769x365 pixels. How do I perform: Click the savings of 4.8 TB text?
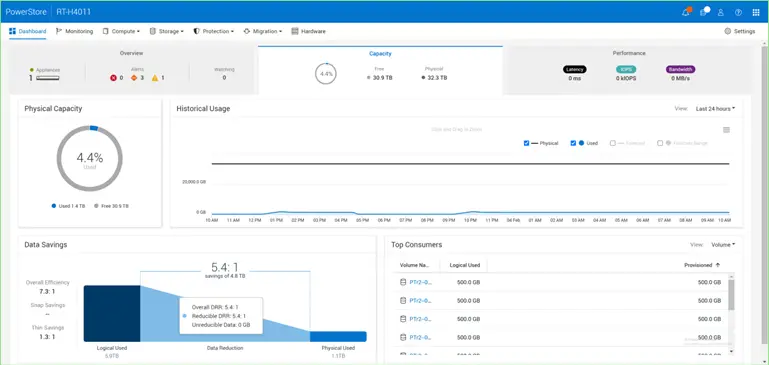coord(225,276)
